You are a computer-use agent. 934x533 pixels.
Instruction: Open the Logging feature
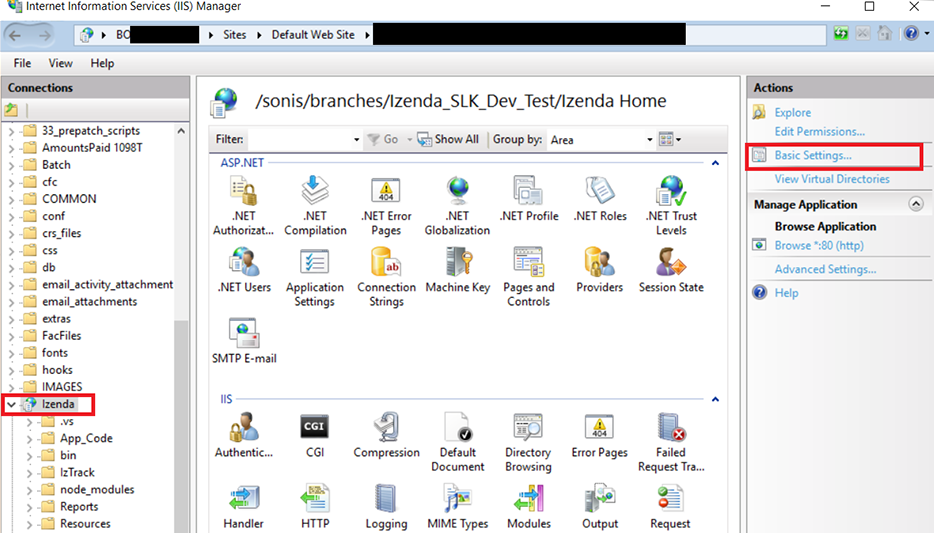[x=386, y=507]
